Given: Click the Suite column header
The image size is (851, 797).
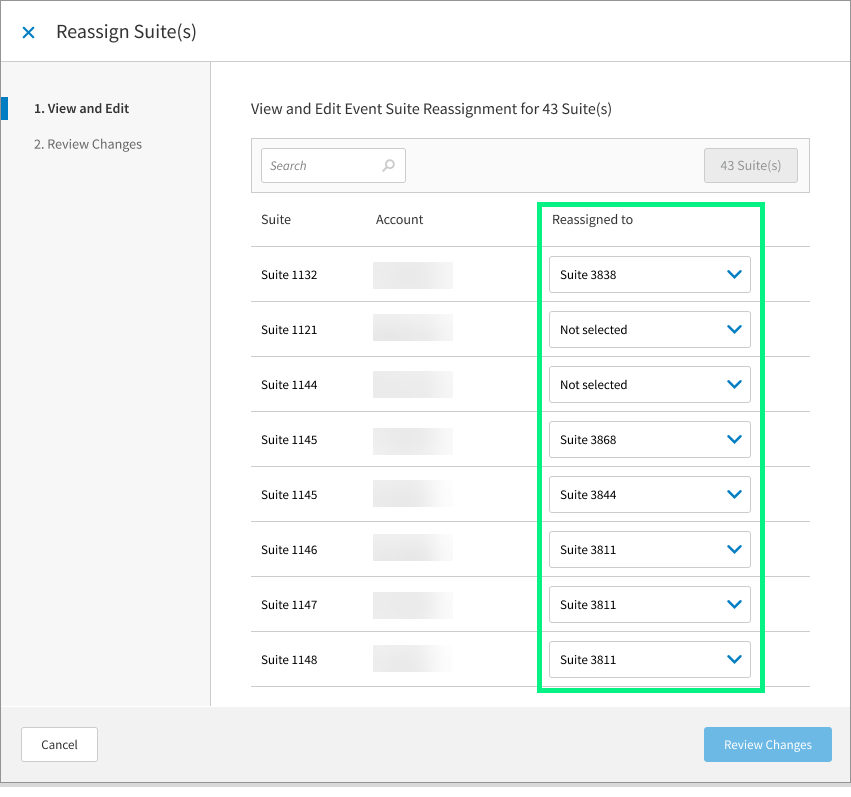Looking at the screenshot, I should (x=276, y=219).
